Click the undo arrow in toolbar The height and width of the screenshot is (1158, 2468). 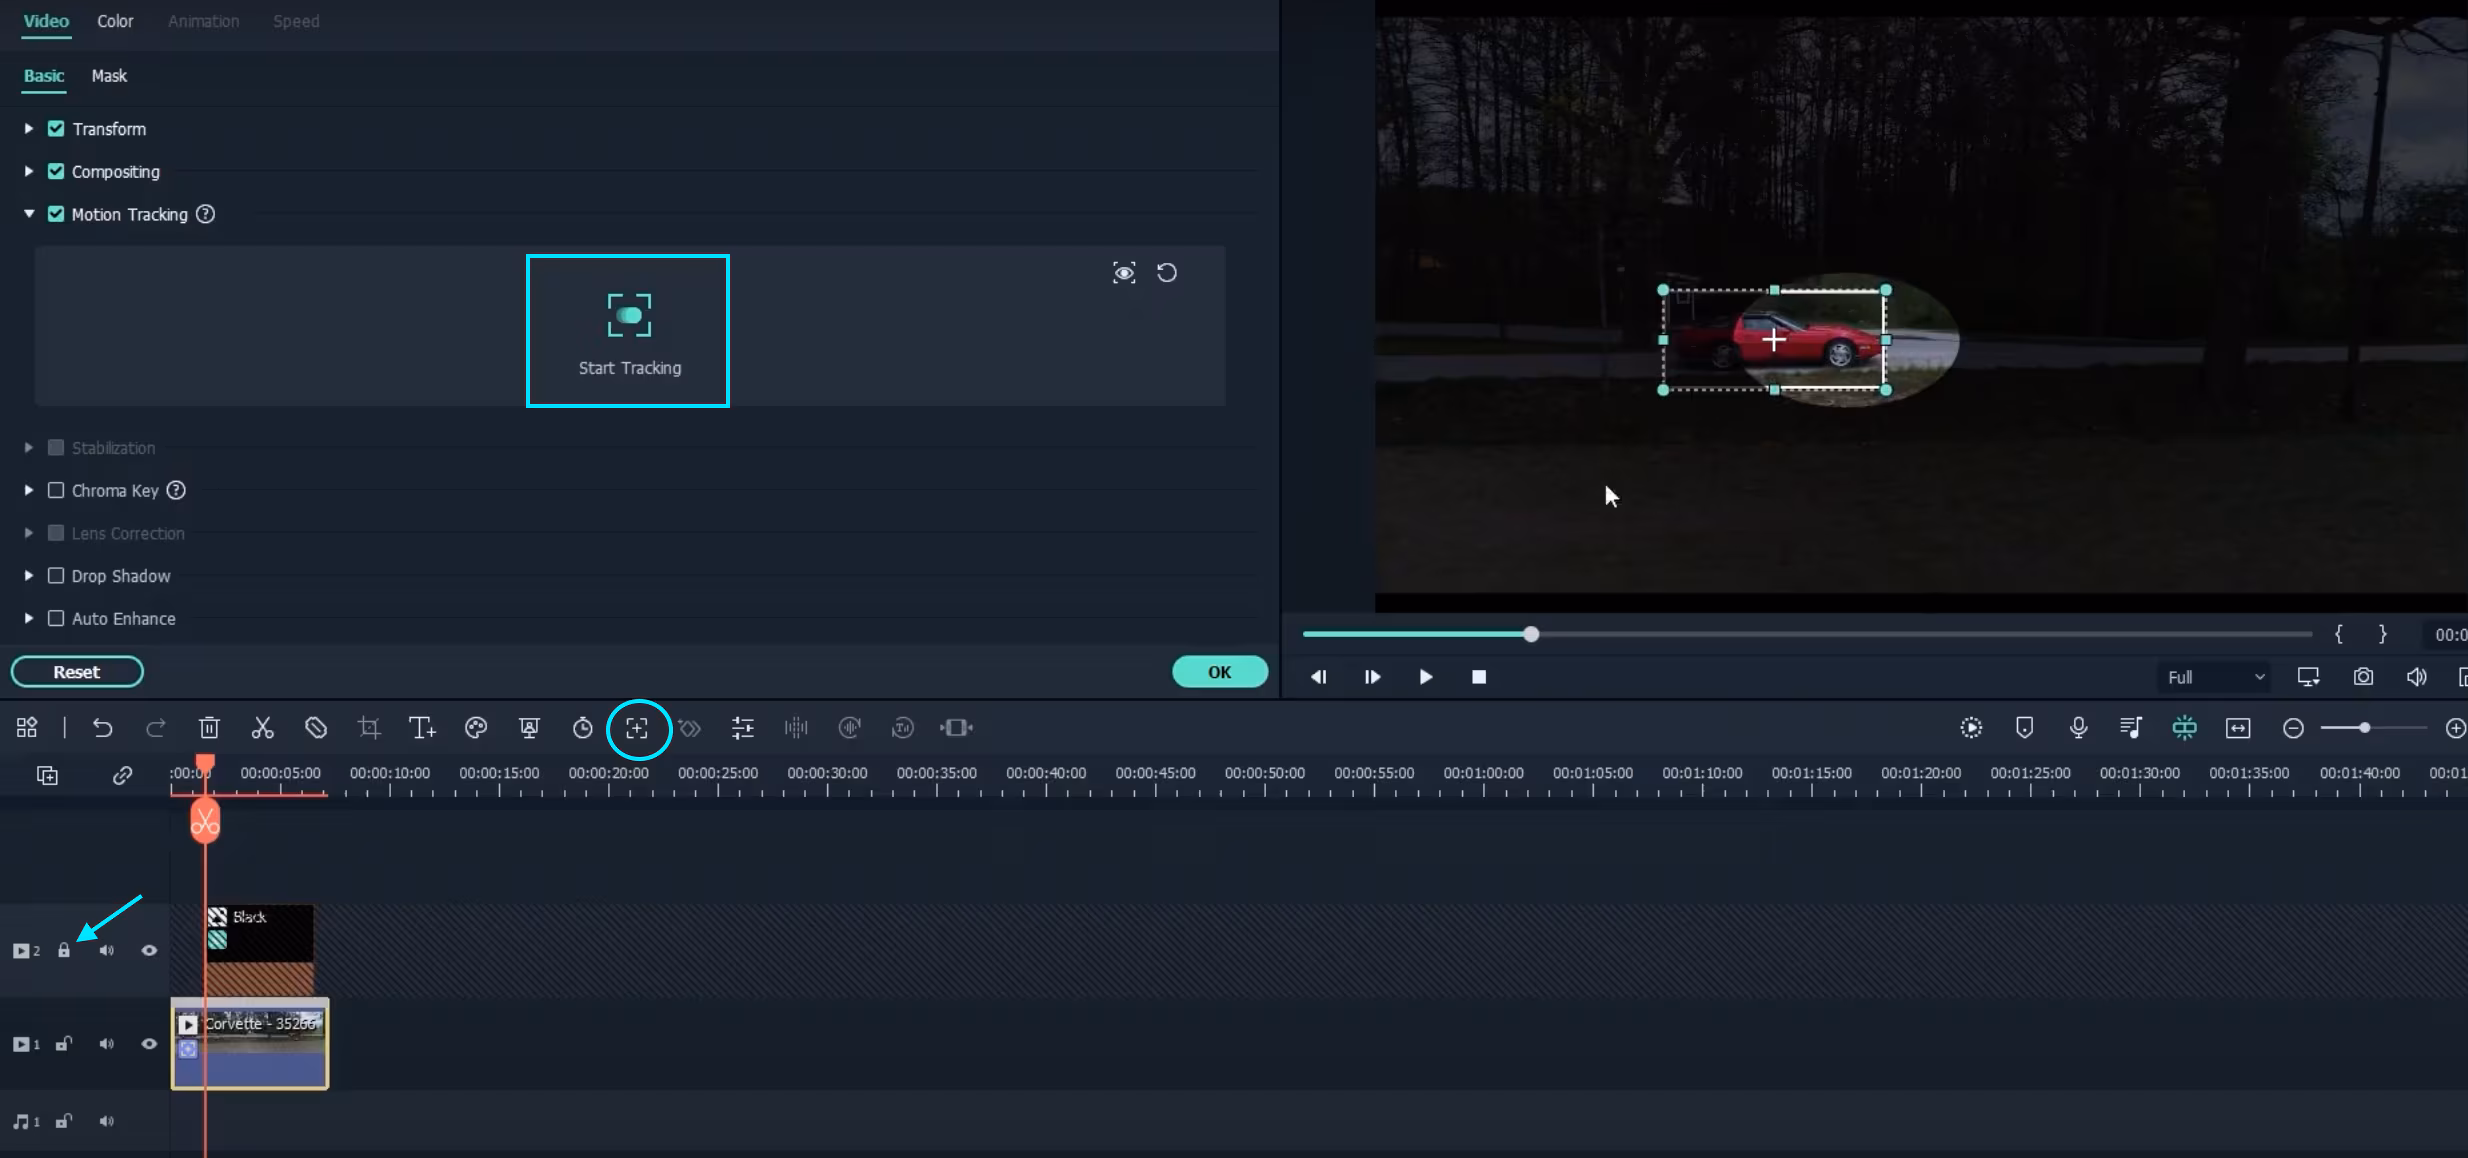[x=102, y=728]
